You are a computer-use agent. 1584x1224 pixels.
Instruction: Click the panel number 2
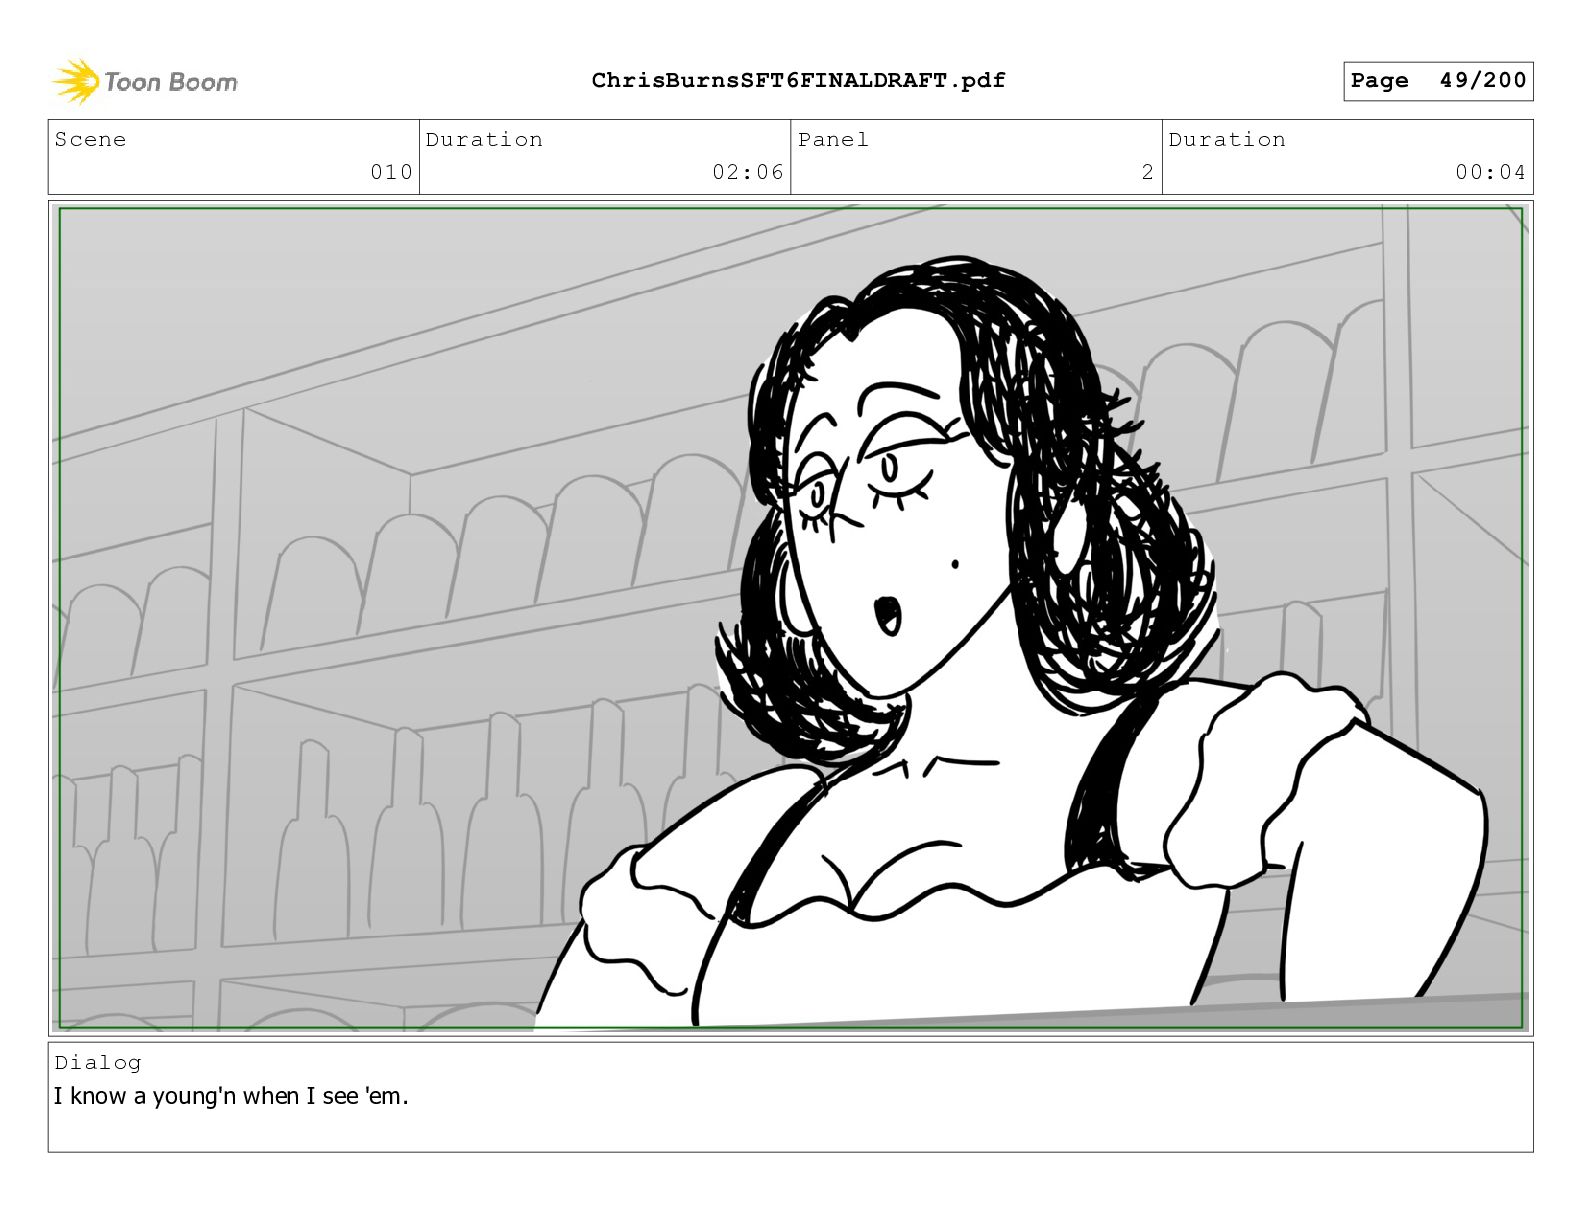[1148, 172]
